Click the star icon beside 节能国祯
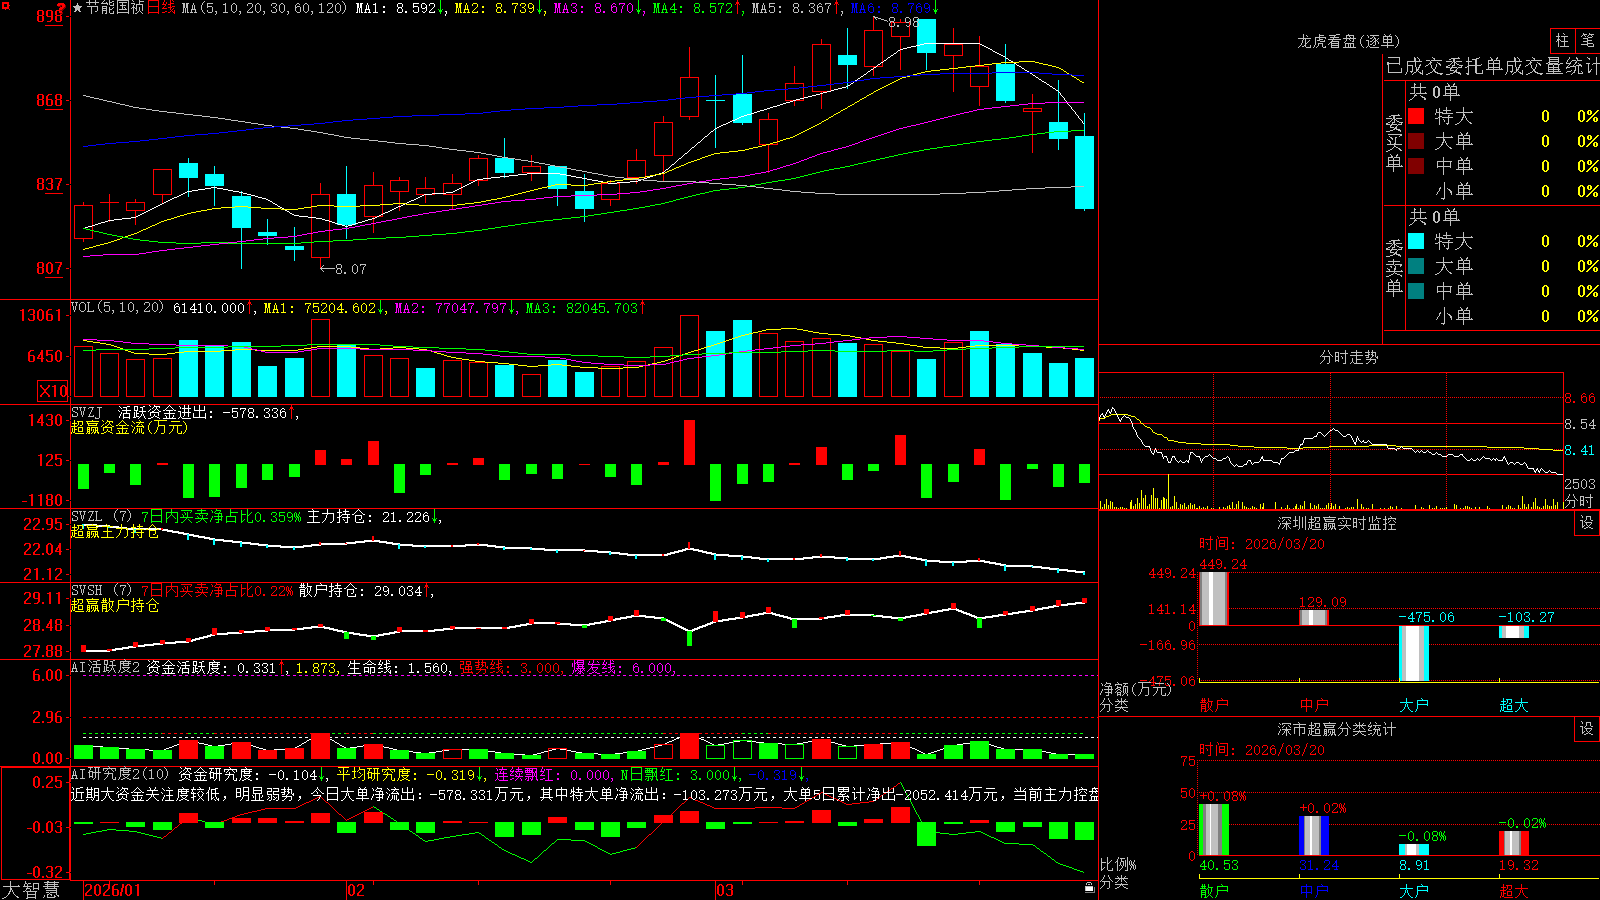1600x900 pixels. 77,8
